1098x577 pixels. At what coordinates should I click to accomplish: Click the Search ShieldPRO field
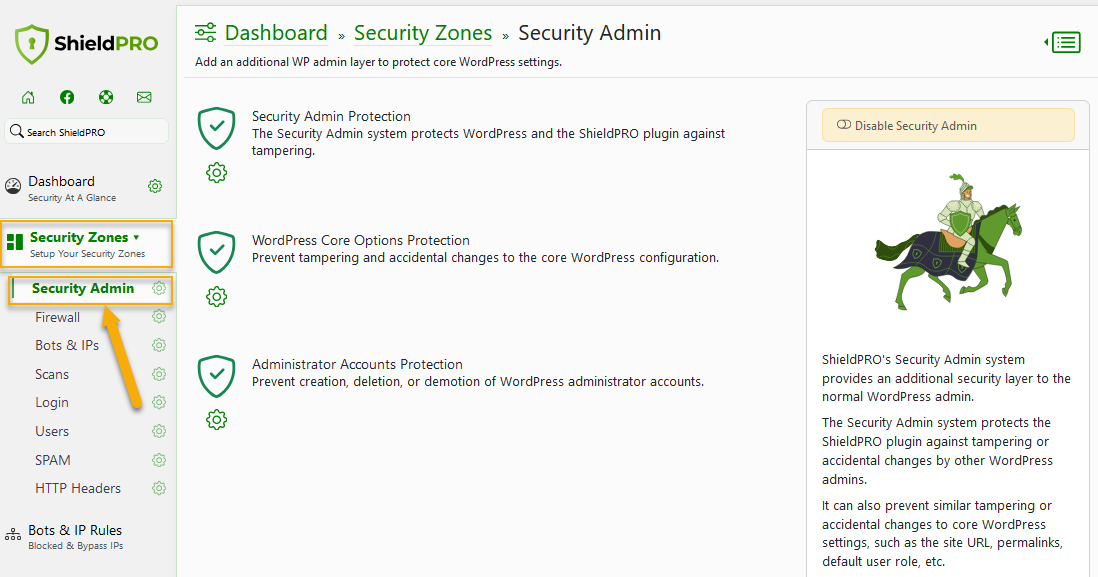click(x=88, y=132)
